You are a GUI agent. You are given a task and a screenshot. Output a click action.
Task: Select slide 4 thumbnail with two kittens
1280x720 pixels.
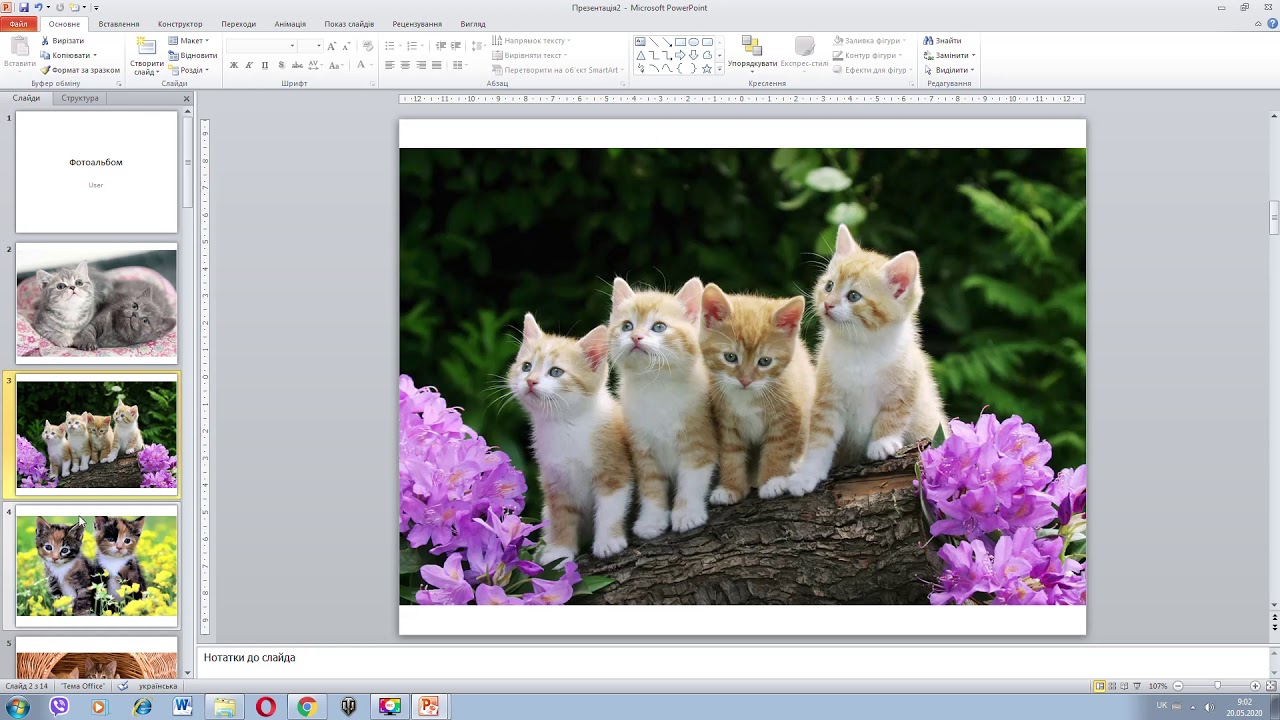click(96, 566)
